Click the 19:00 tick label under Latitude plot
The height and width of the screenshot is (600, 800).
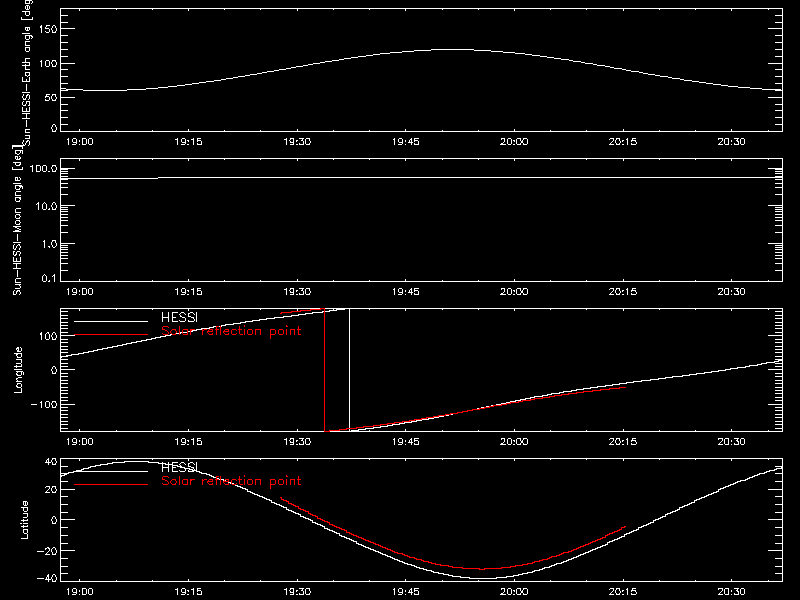coord(80,592)
